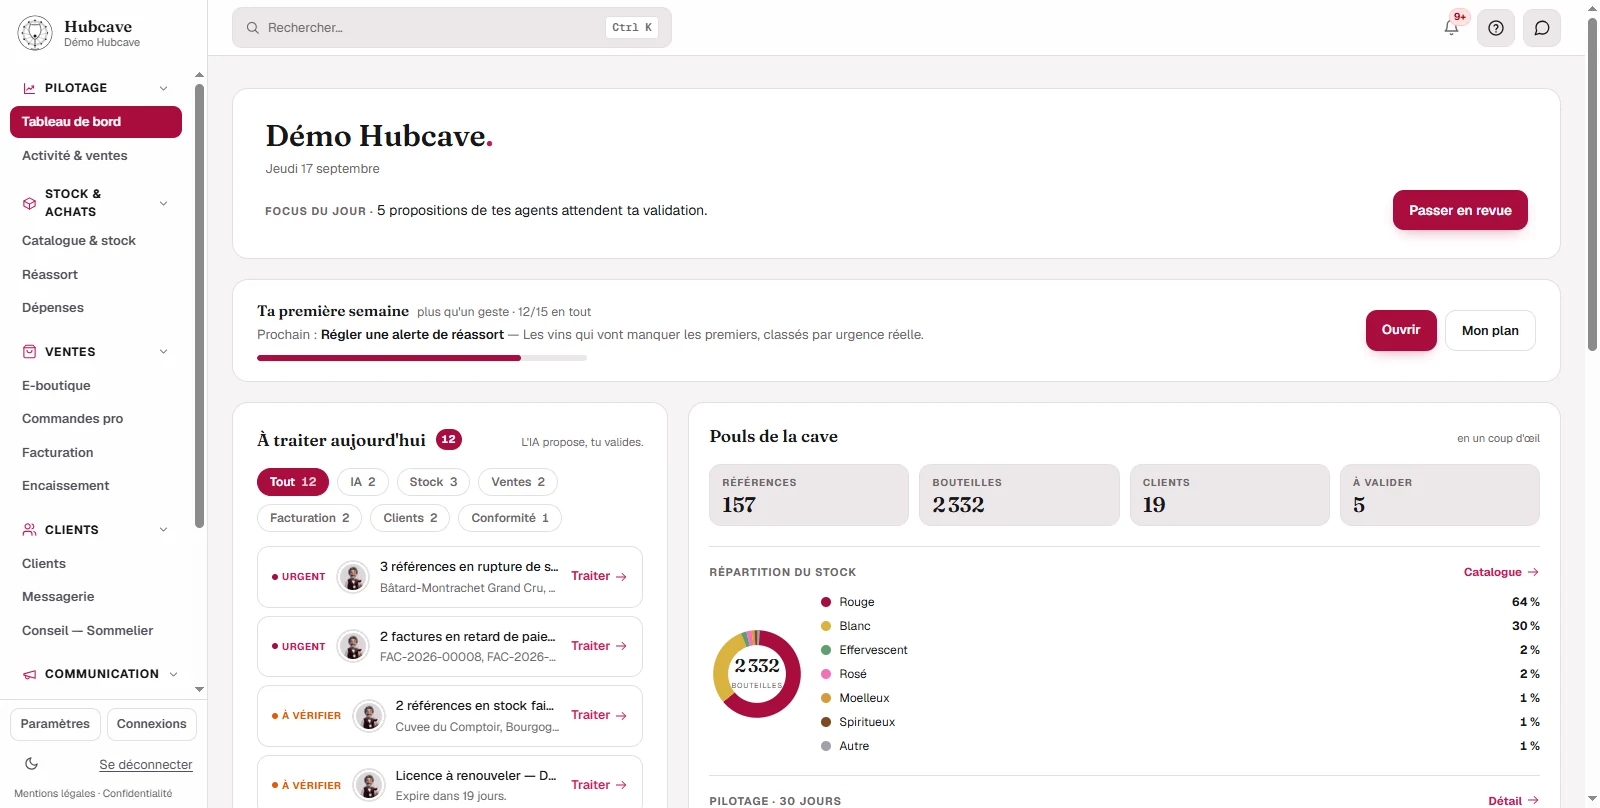Open the Catalogue link in stock breakdown
Image resolution: width=1600 pixels, height=808 pixels.
coord(1501,573)
